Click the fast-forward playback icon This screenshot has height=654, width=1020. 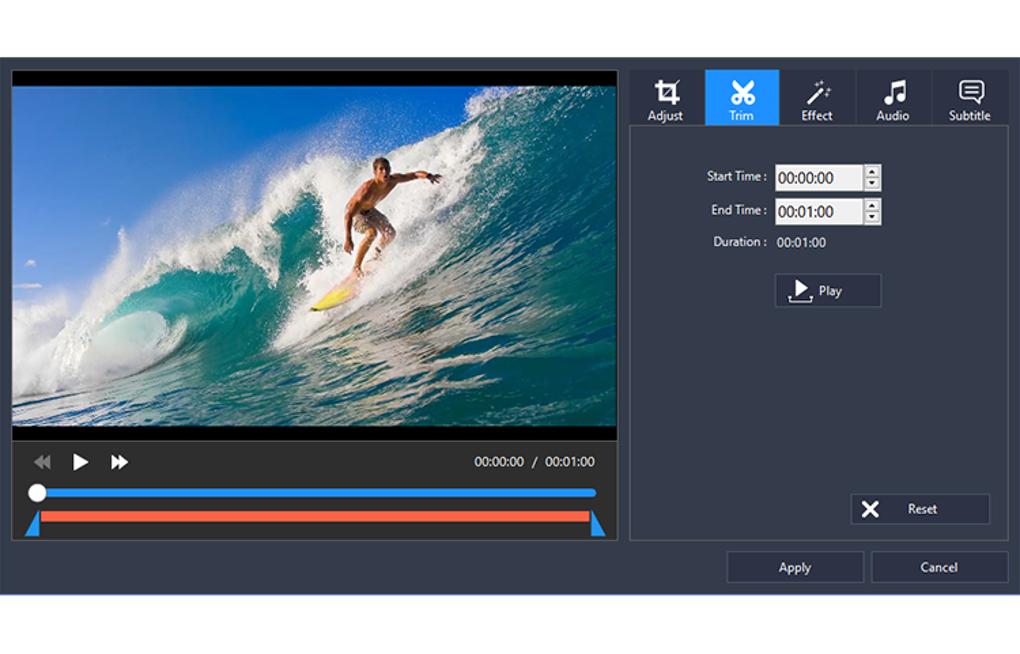(119, 462)
